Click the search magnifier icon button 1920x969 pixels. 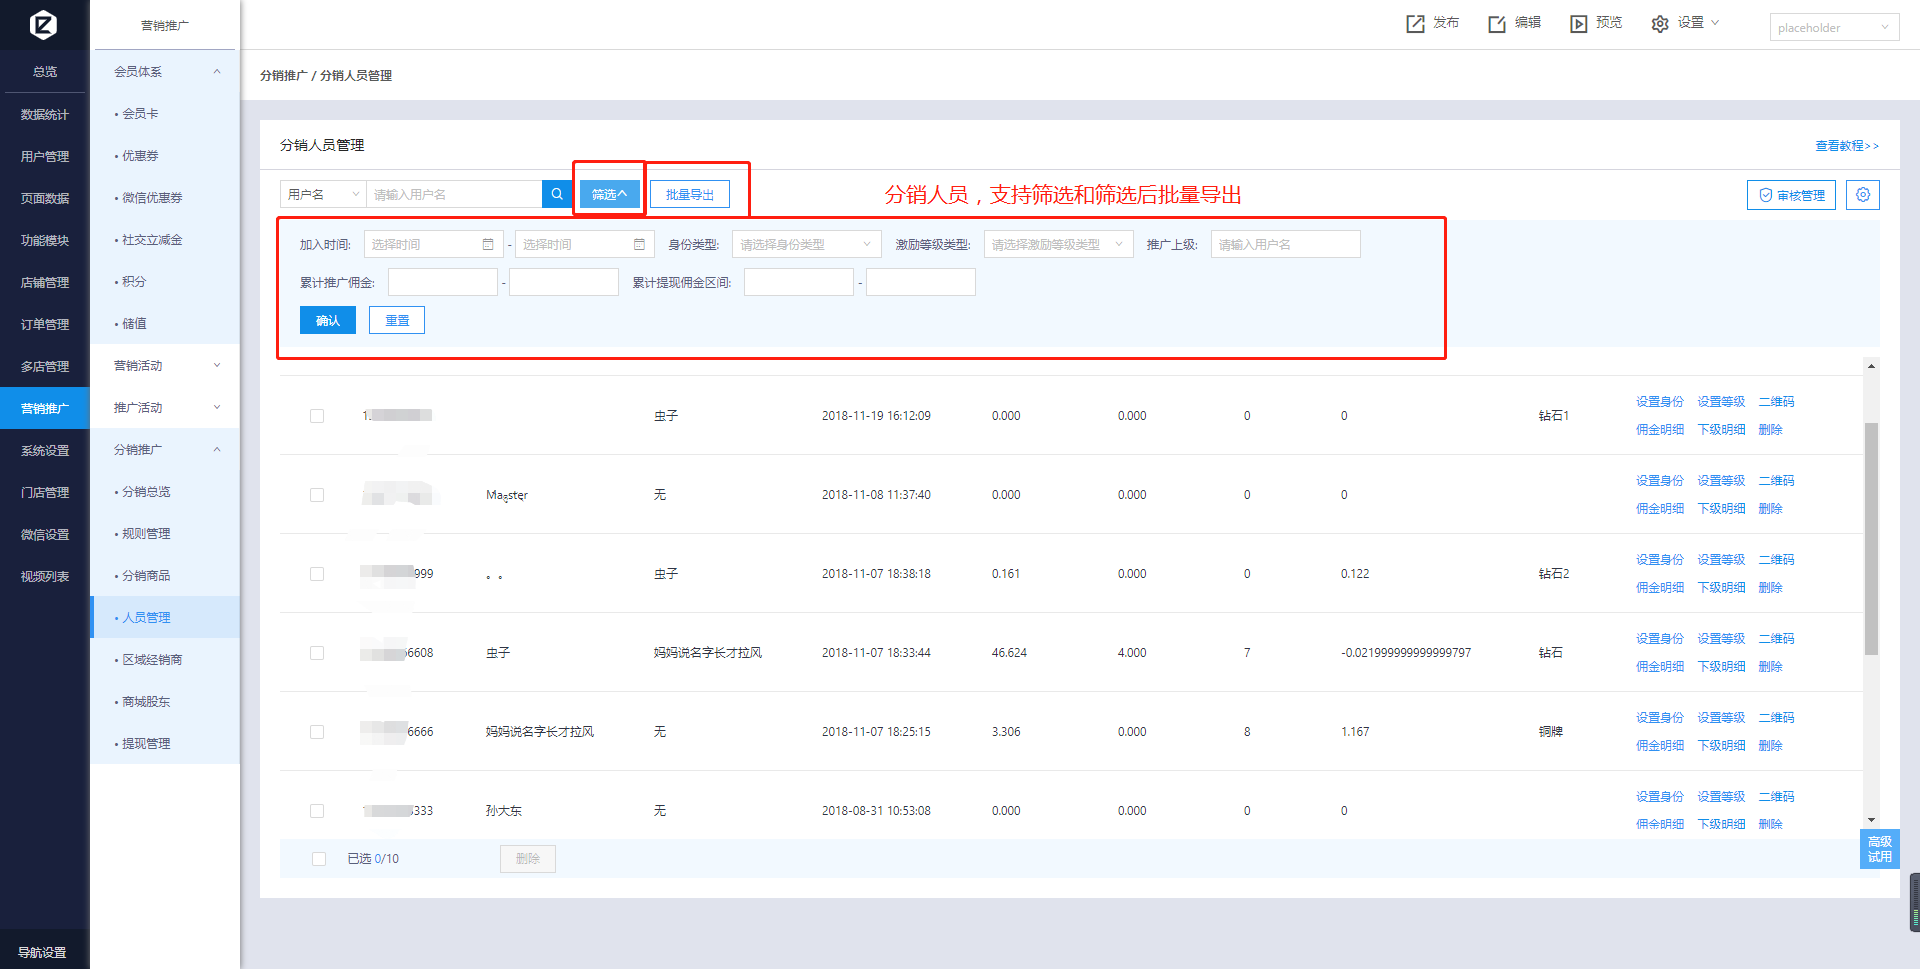[557, 194]
